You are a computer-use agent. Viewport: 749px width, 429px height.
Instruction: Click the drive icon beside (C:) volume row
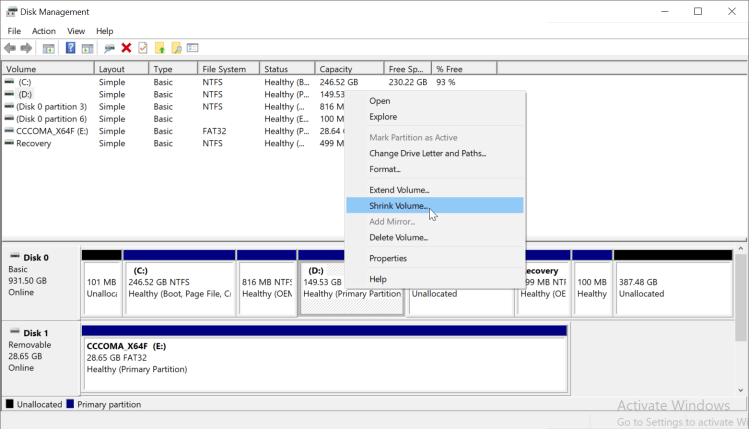(9, 82)
